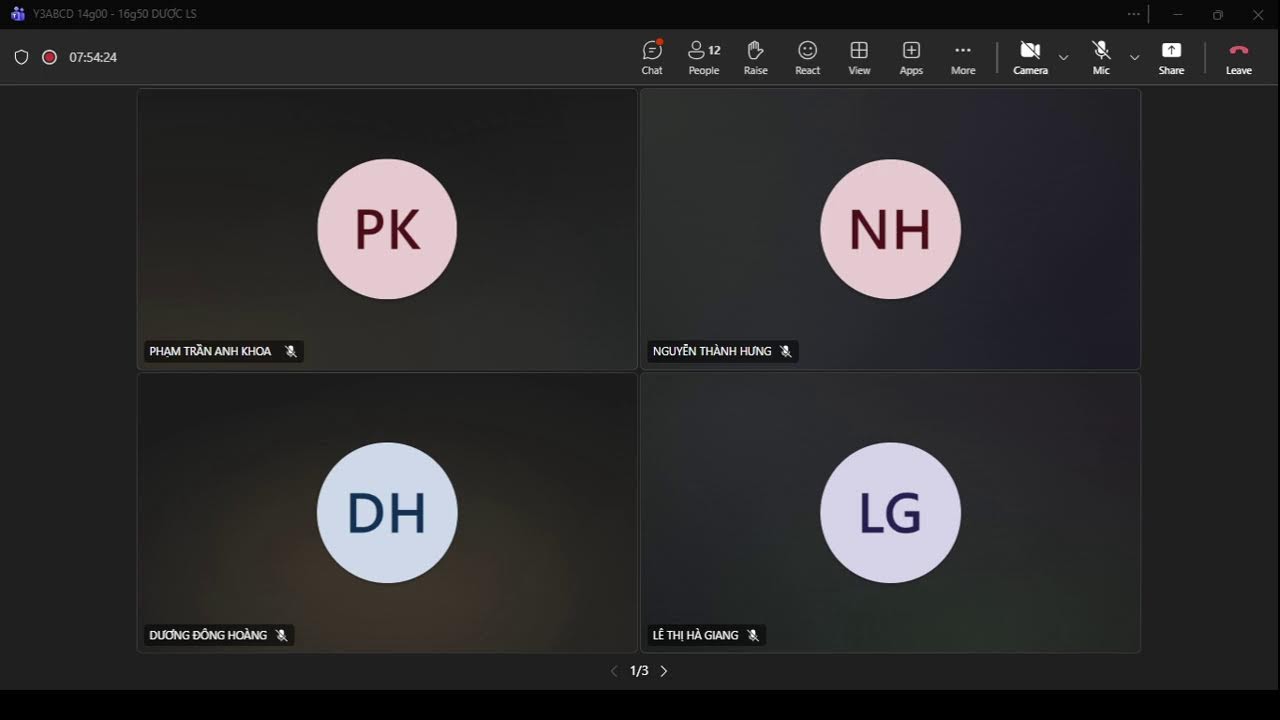
Task: Minimize the Teams meeting window
Action: tap(1178, 14)
